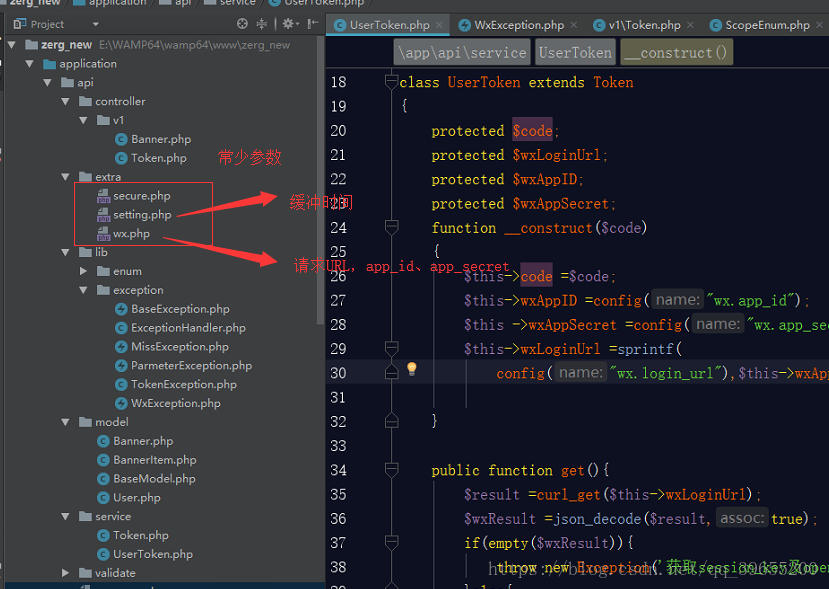Open the Project panel settings gear
Image resolution: width=829 pixels, height=589 pixels.
pos(288,23)
